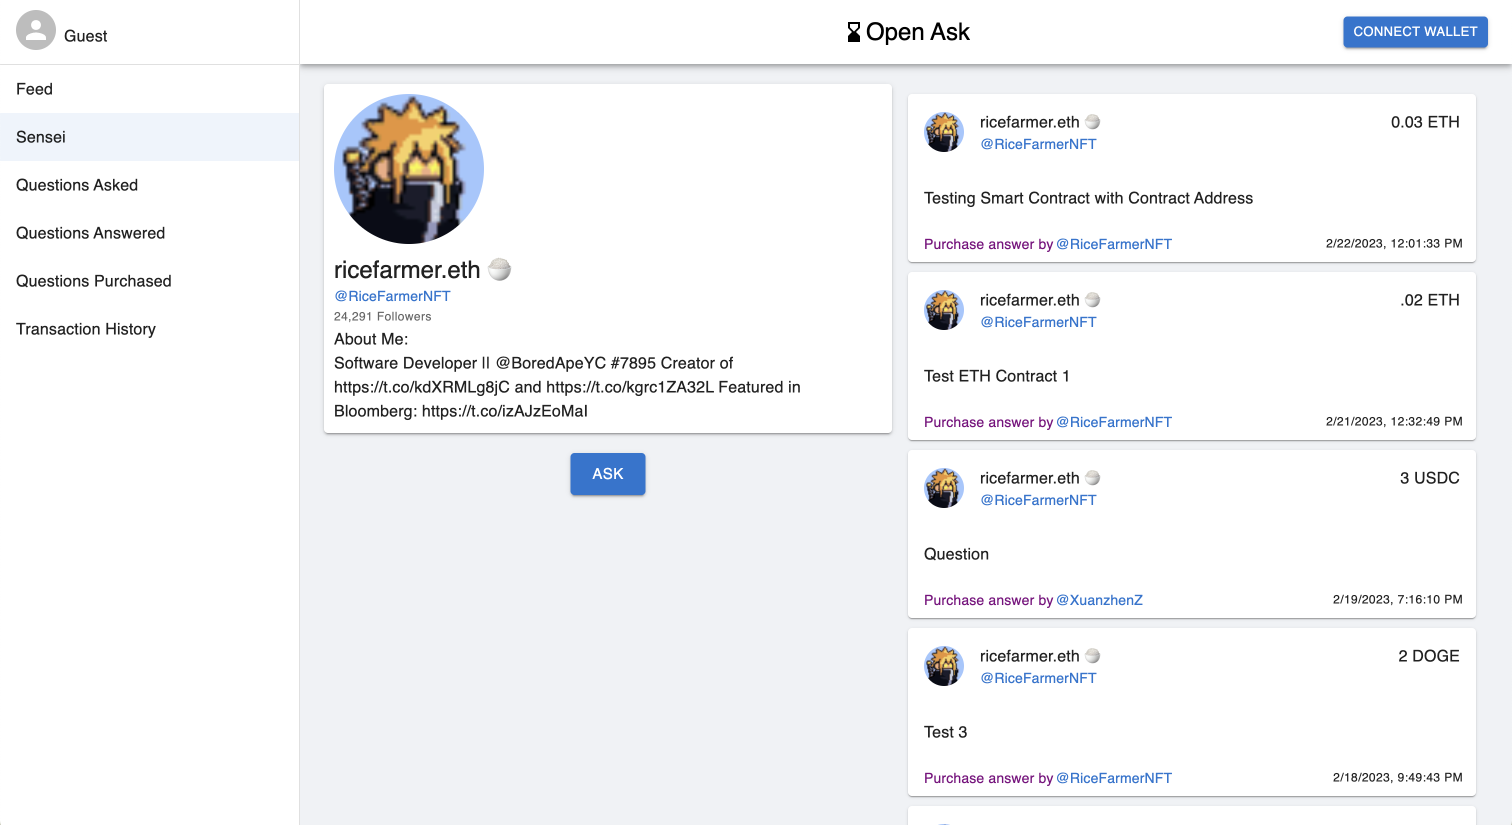The width and height of the screenshot is (1512, 825).
Task: Open Questions Purchased from the sidebar
Action: click(x=93, y=281)
